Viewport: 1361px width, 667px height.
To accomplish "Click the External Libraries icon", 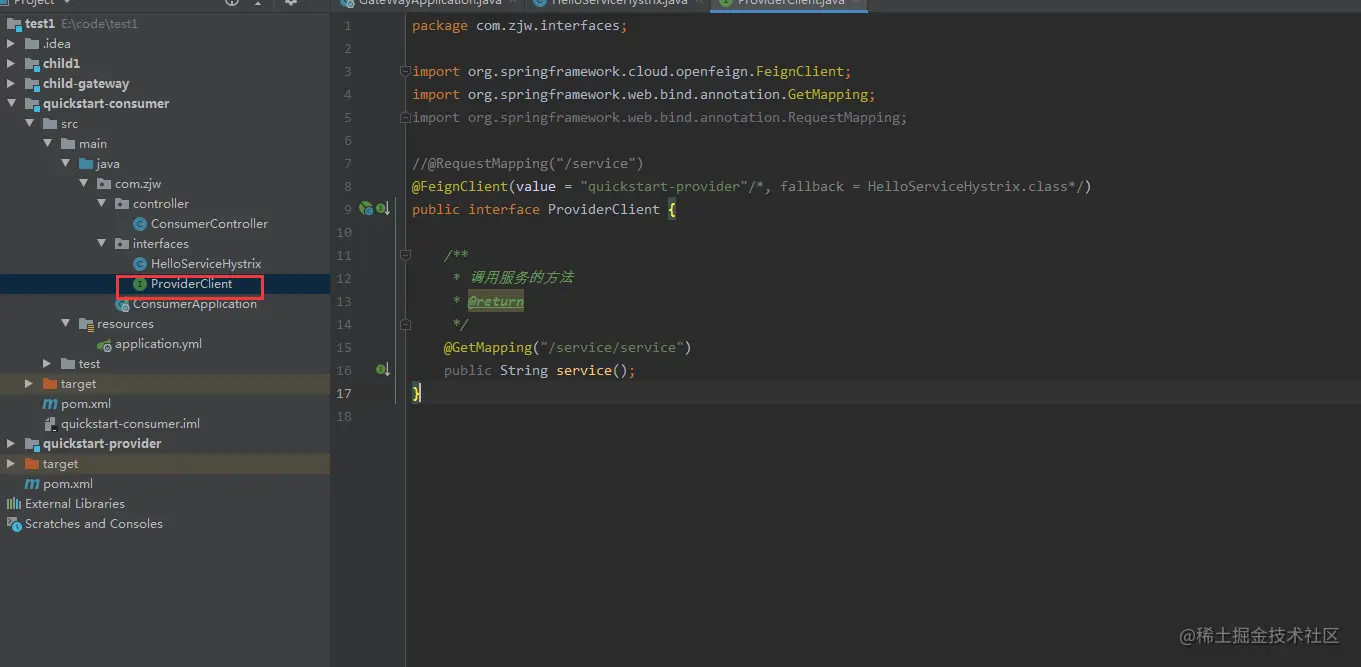I will tap(14, 504).
